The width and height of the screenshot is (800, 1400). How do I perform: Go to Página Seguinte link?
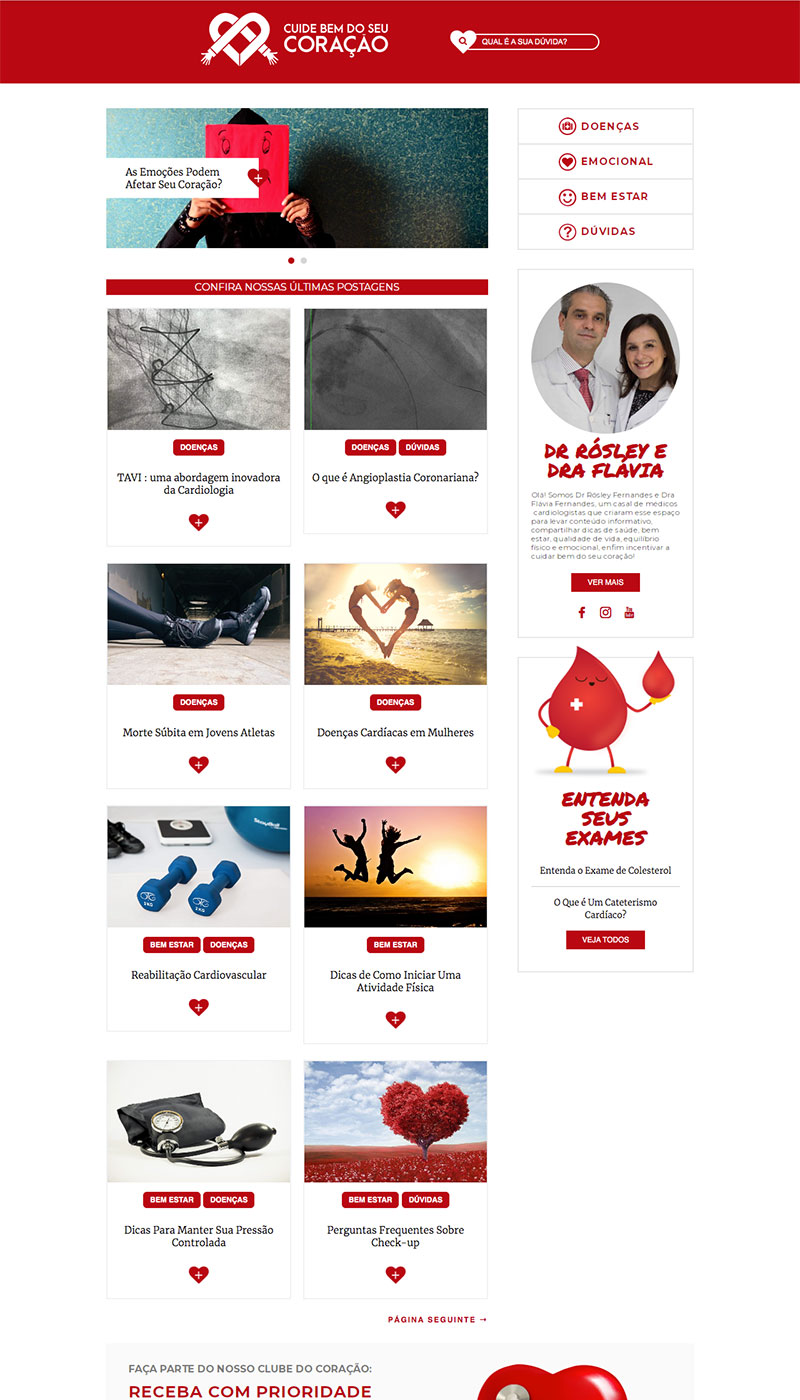[437, 1320]
